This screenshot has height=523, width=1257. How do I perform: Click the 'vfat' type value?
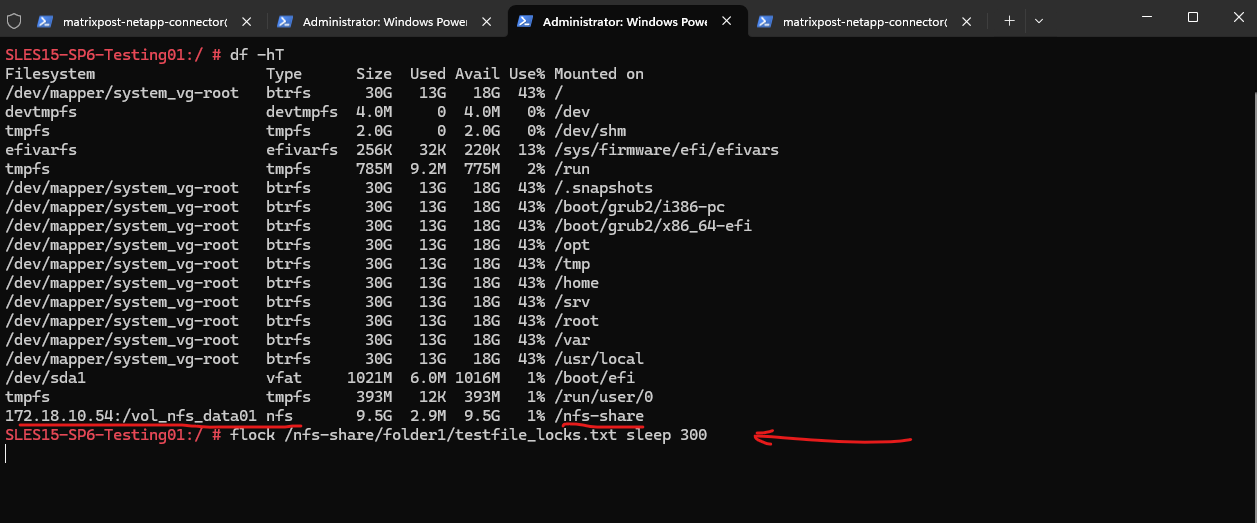[284, 378]
